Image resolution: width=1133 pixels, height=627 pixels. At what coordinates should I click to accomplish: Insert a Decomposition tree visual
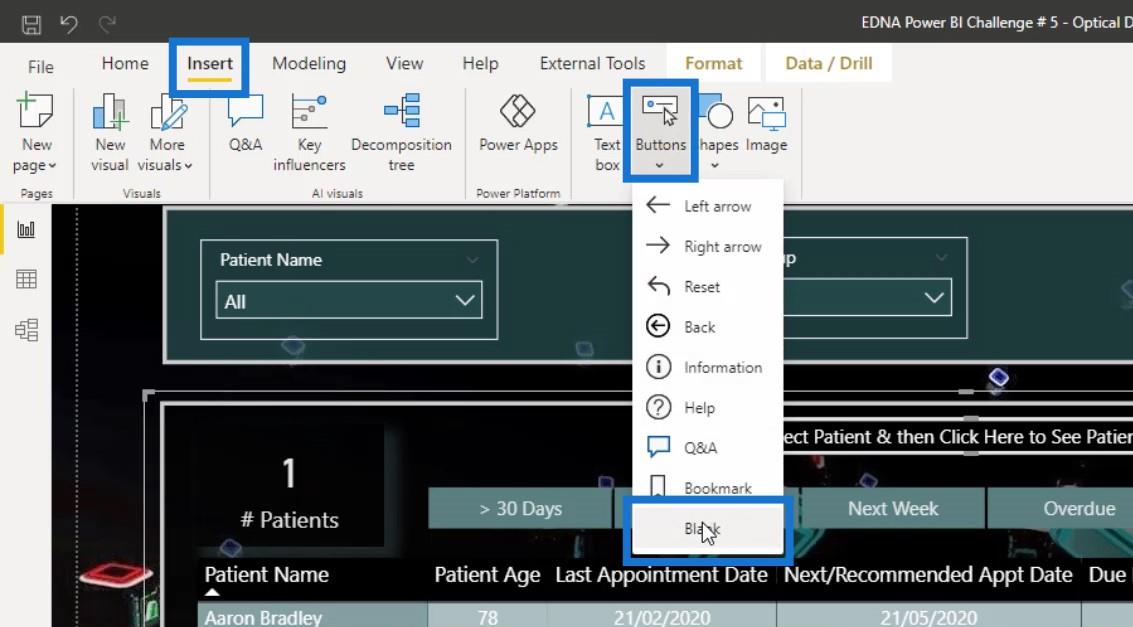pos(401,133)
